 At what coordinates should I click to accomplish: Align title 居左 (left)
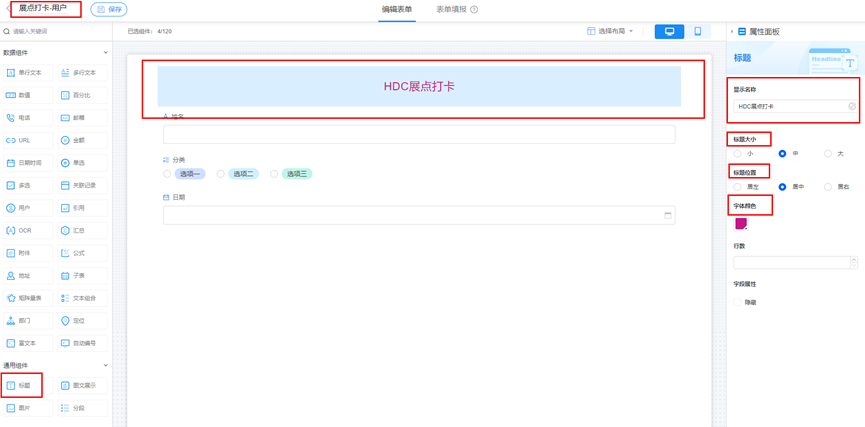[x=738, y=187]
